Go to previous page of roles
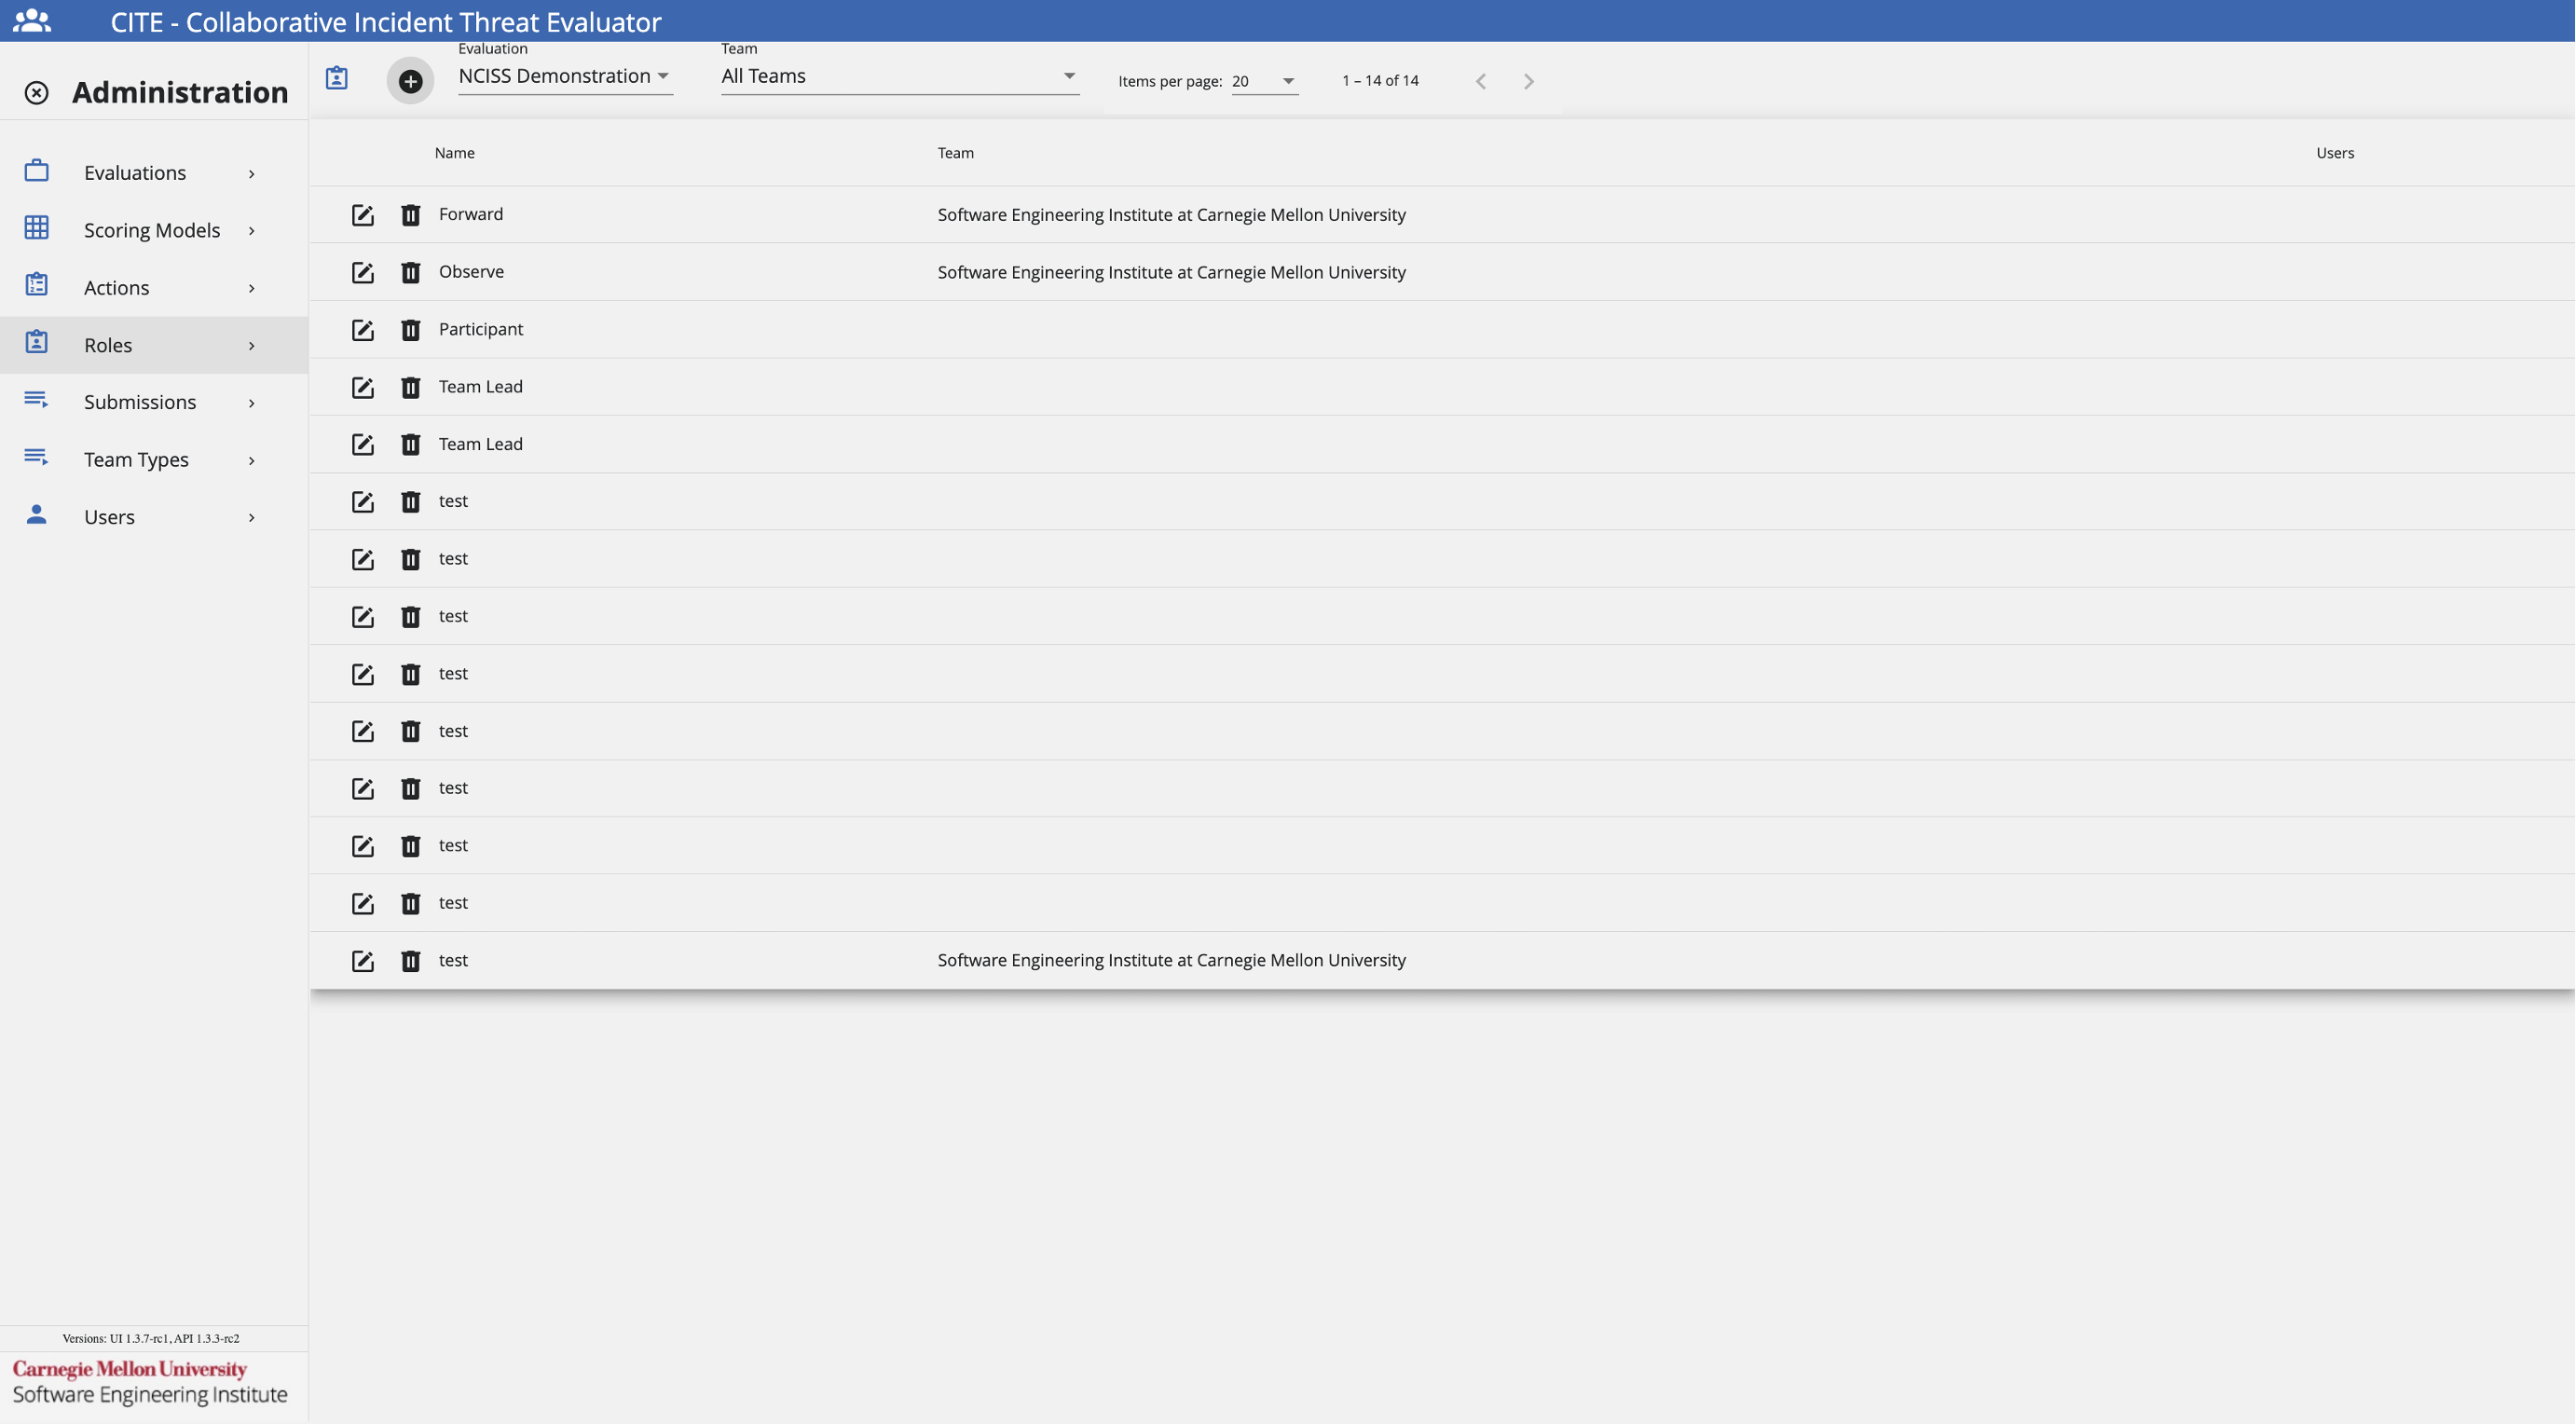 click(1481, 81)
